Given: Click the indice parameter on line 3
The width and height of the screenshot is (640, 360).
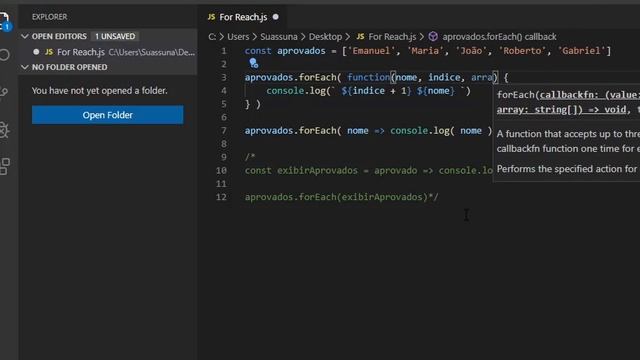Looking at the screenshot, I should pyautogui.click(x=444, y=77).
